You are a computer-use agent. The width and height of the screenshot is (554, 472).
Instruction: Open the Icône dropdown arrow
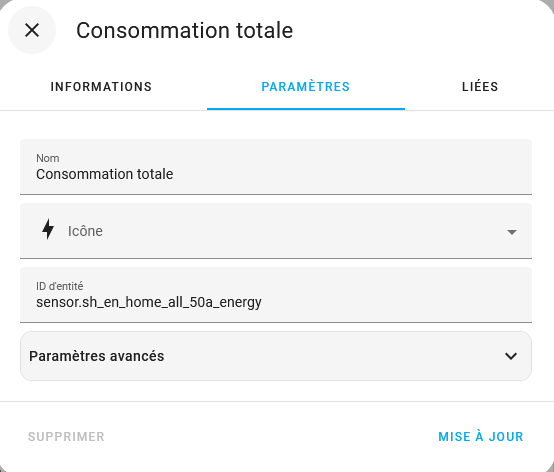pos(512,232)
